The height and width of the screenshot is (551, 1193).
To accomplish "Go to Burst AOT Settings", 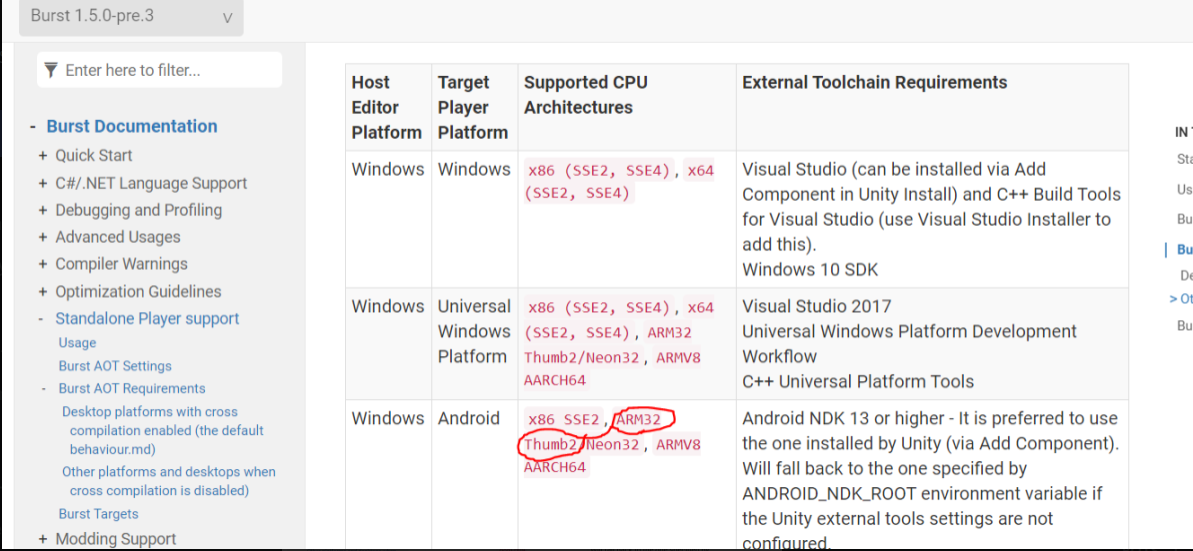I will pos(115,366).
